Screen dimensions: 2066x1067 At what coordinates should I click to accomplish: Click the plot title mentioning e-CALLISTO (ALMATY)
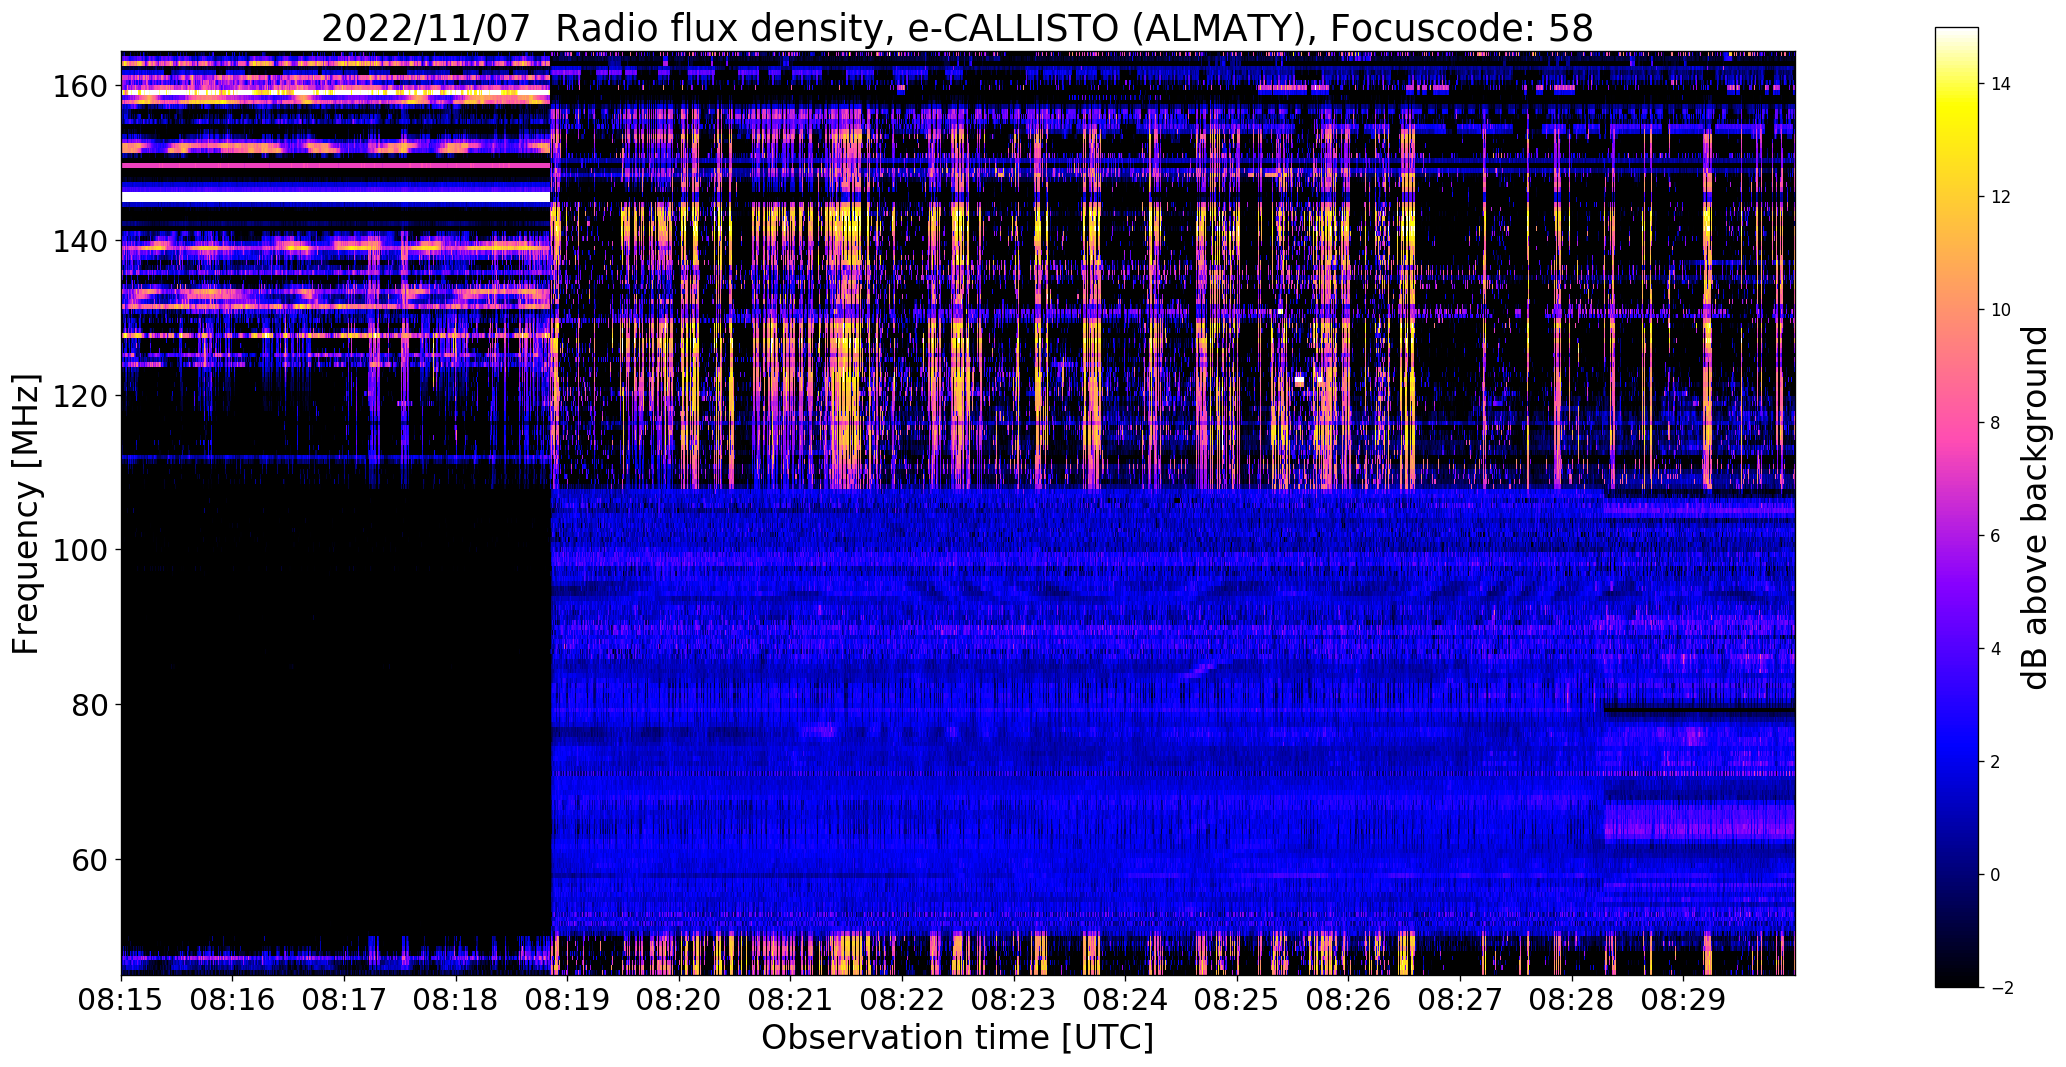point(957,28)
